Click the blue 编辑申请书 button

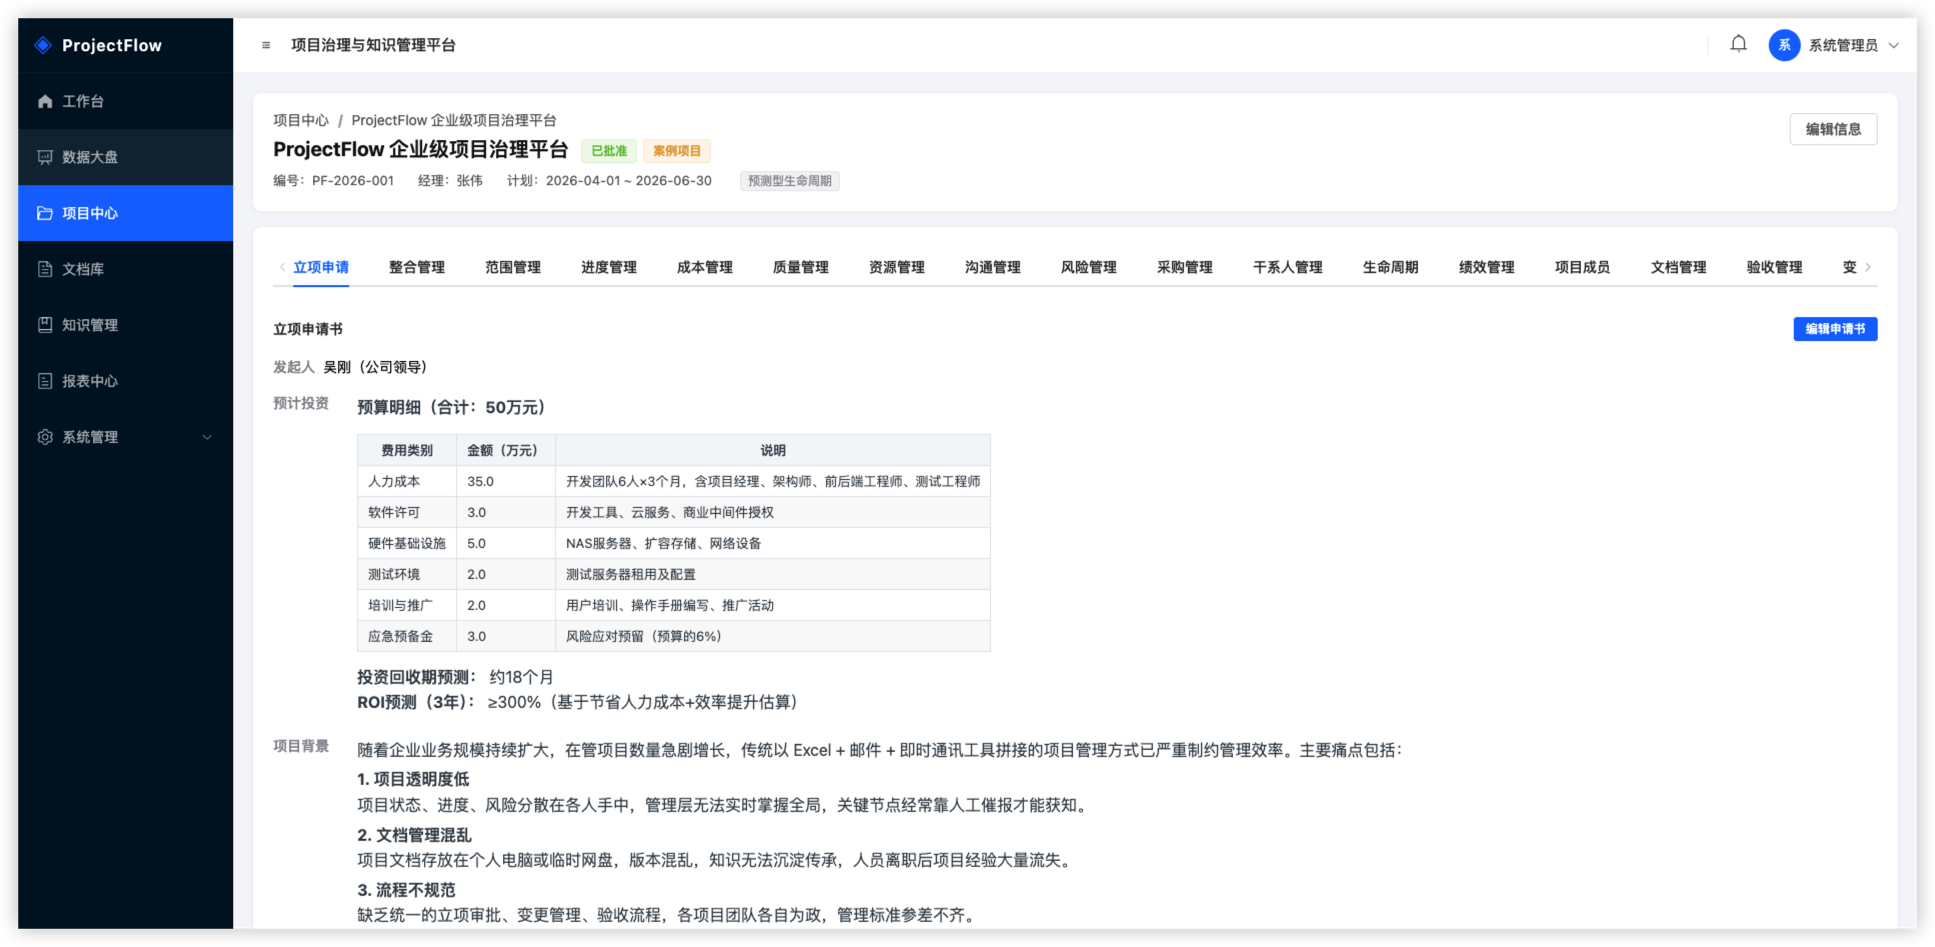1835,329
